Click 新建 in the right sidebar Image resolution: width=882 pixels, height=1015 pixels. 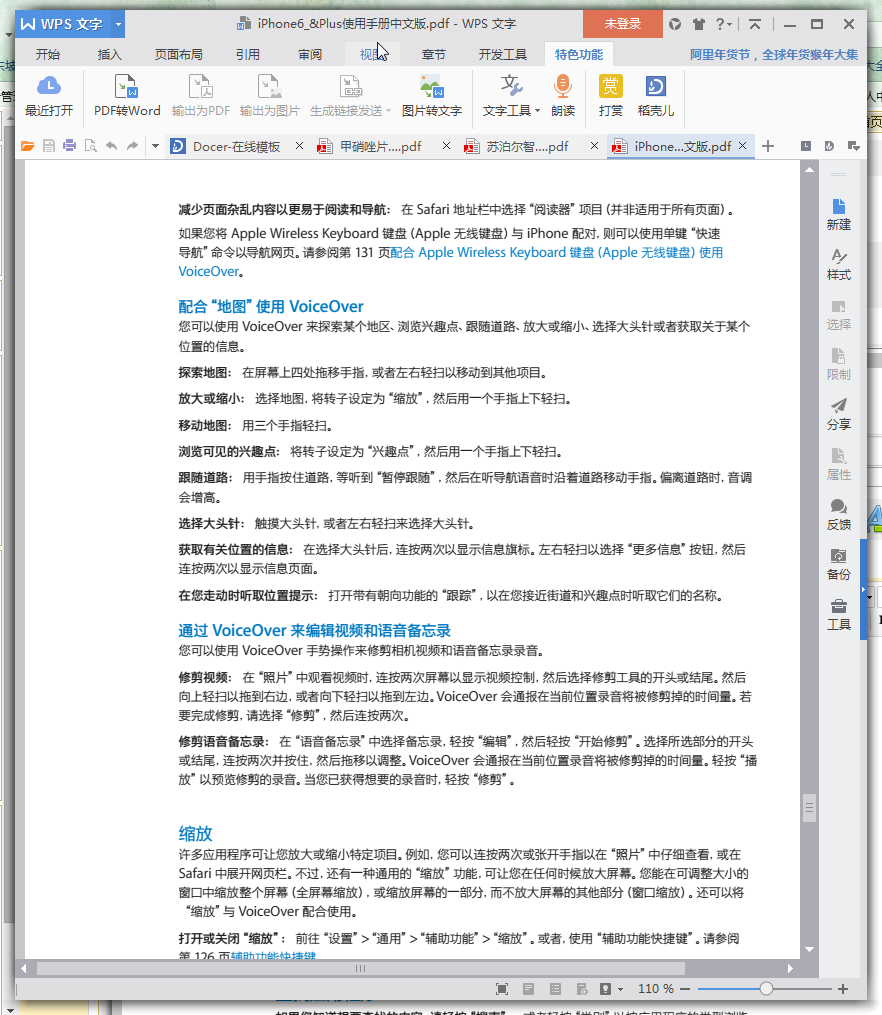point(838,213)
